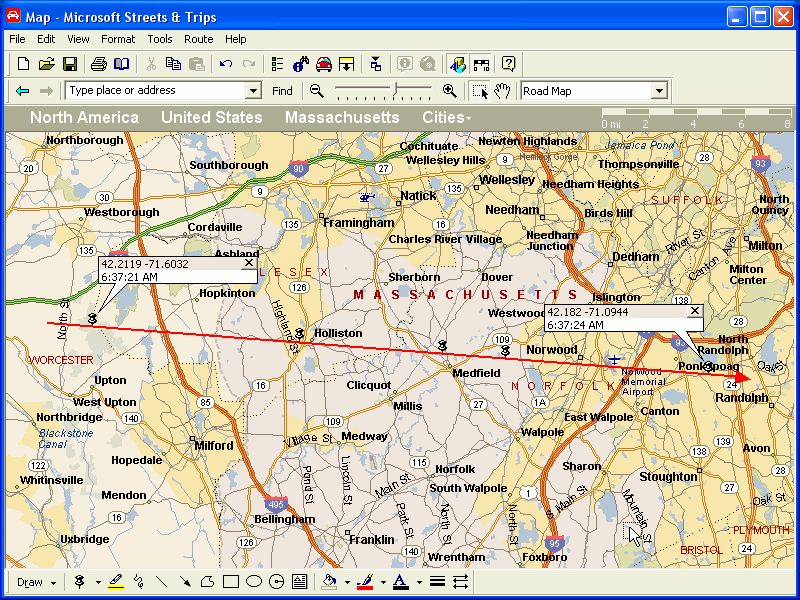
Task: Open the help question mark icon
Action: (508, 64)
